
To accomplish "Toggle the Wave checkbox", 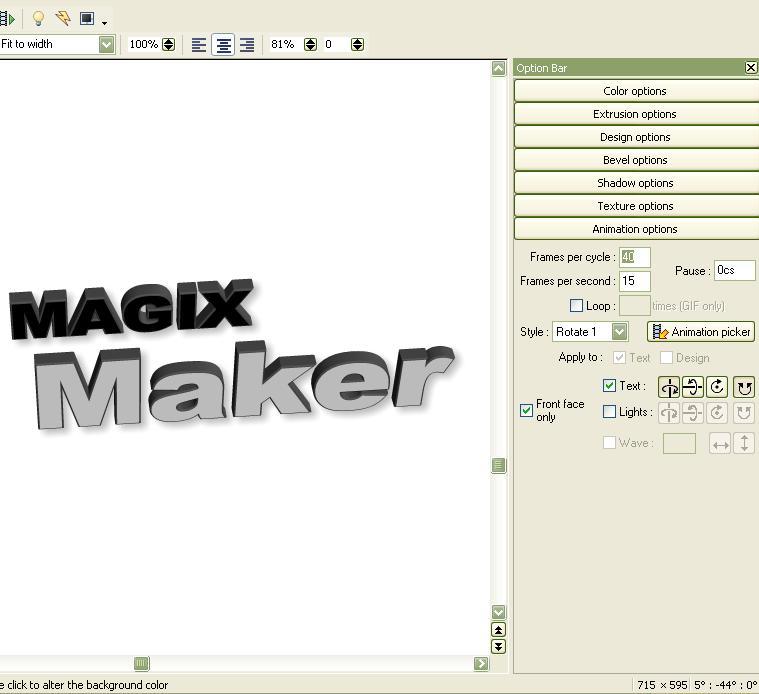I will tap(609, 442).
